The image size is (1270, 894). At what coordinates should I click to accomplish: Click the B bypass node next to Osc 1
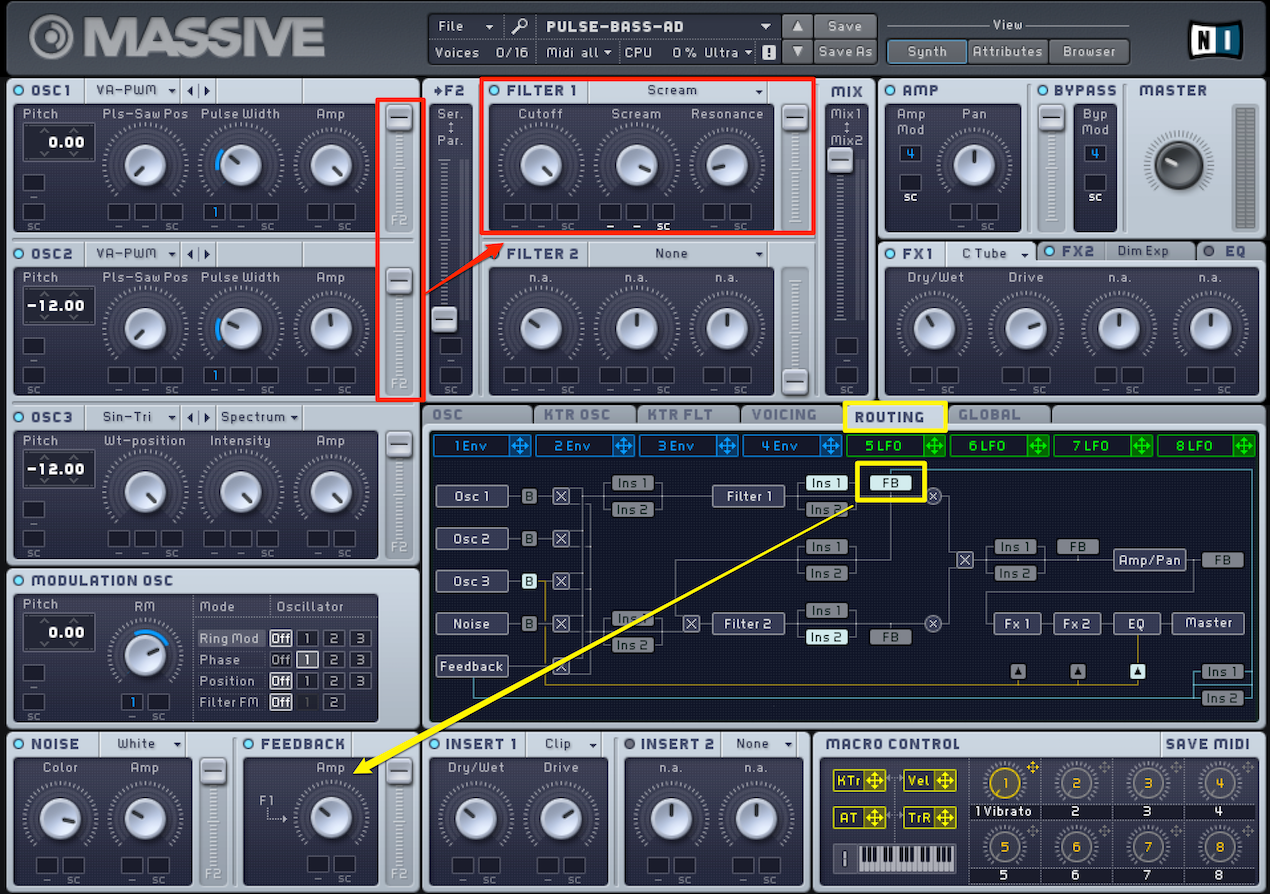(x=530, y=496)
